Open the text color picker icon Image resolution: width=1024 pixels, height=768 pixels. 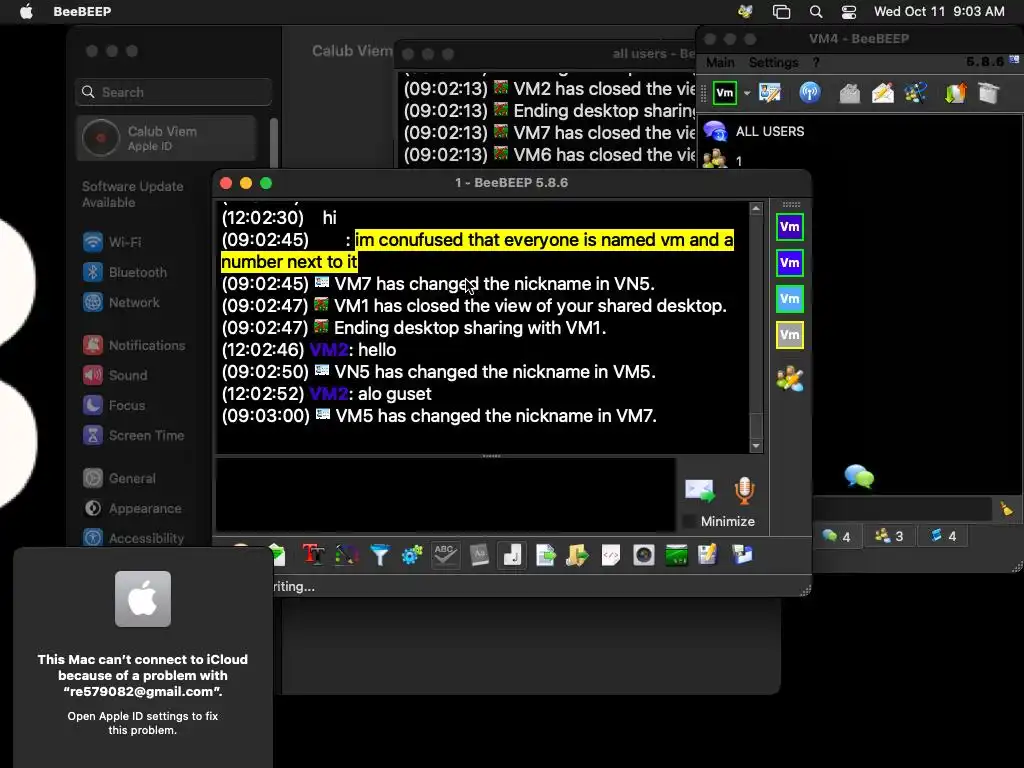tap(347, 555)
